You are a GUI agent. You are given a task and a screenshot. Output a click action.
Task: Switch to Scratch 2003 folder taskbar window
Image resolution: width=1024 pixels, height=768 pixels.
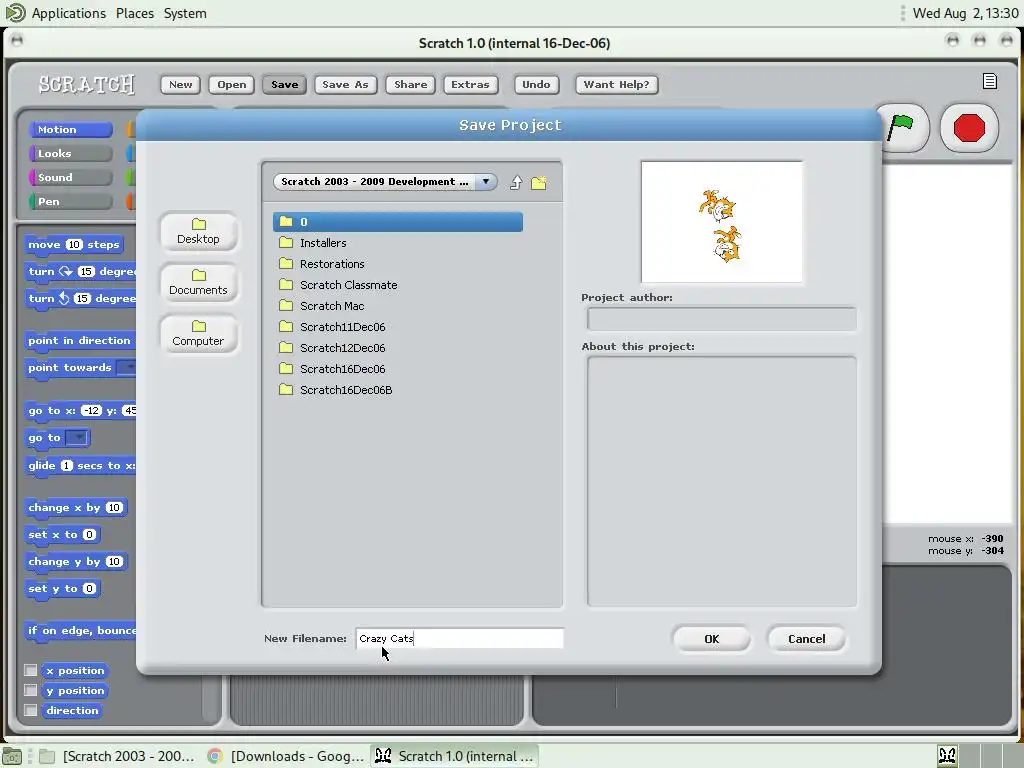pos(117,756)
